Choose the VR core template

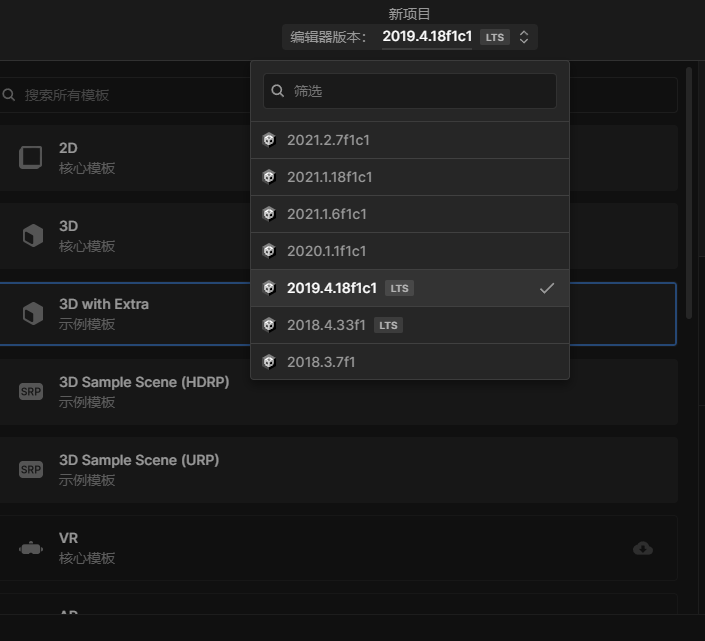click(339, 548)
